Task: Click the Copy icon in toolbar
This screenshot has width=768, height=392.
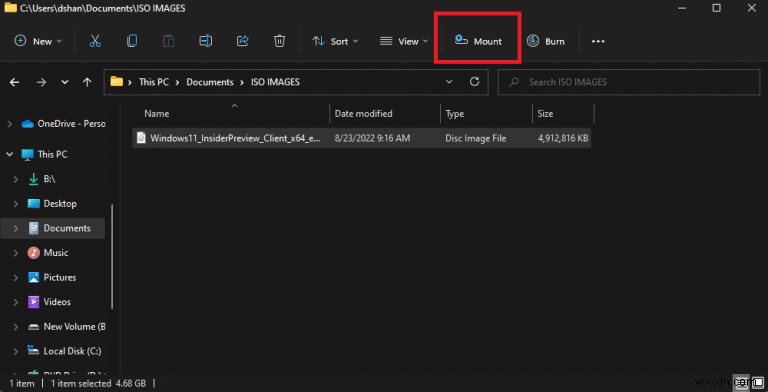Action: click(132, 41)
